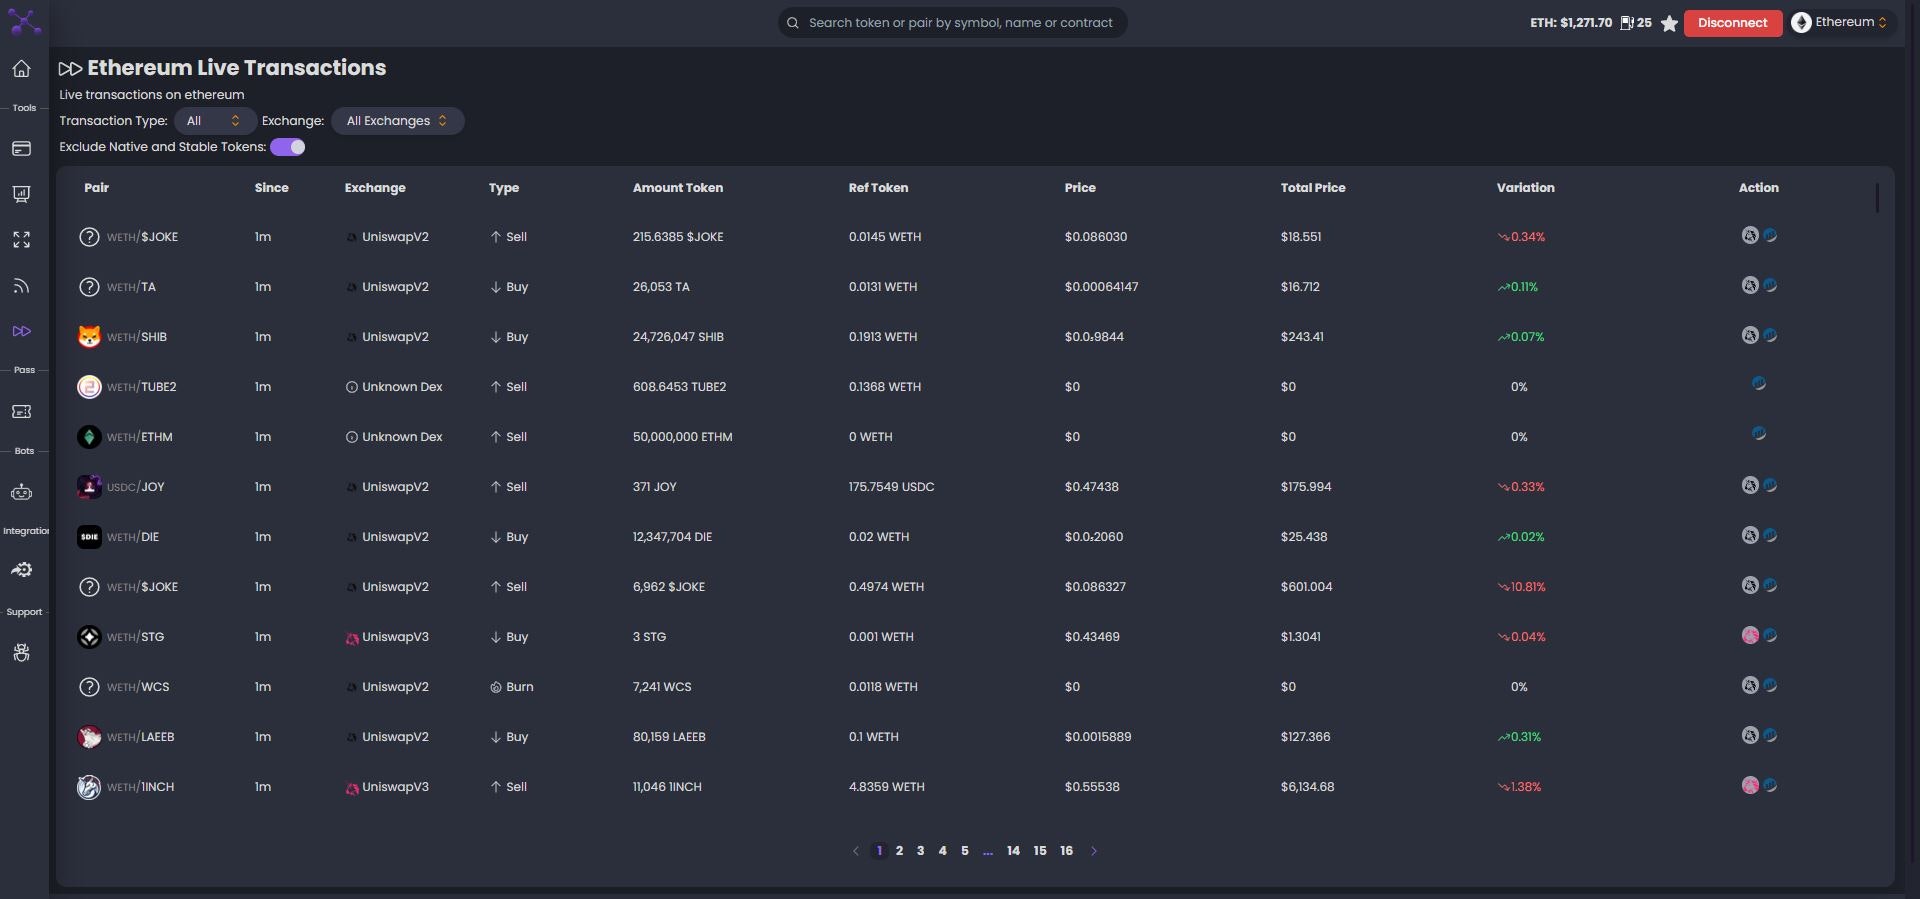Open the bug icon under Support
Screen dimensions: 1920x899
[x=21, y=653]
